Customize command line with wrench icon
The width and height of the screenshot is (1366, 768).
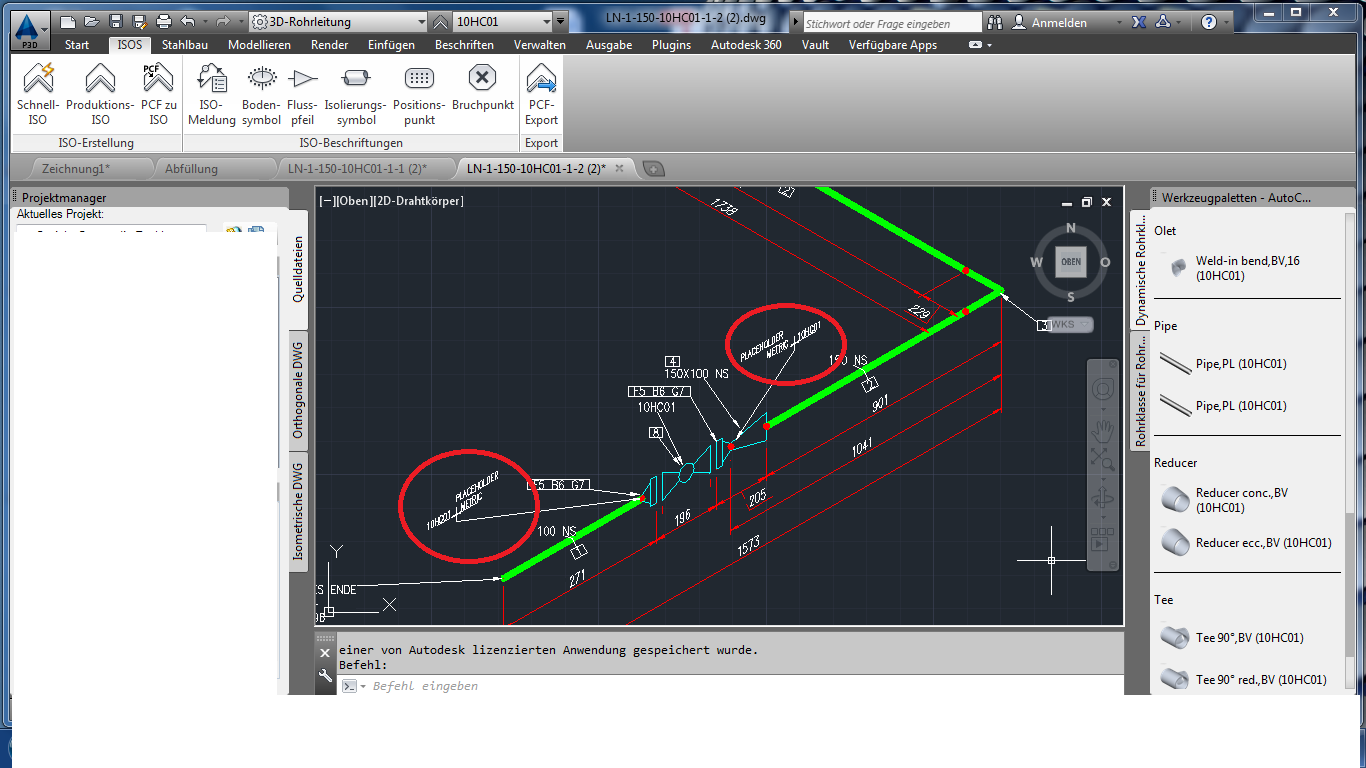pyautogui.click(x=325, y=676)
